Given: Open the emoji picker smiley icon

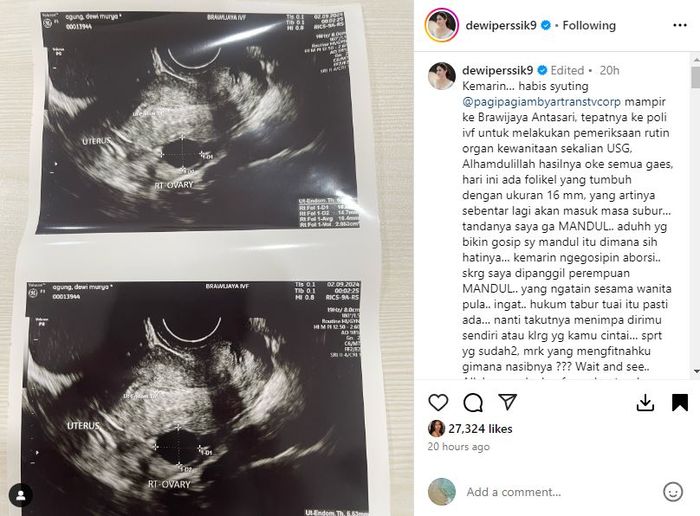Looking at the screenshot, I should pyautogui.click(x=673, y=492).
